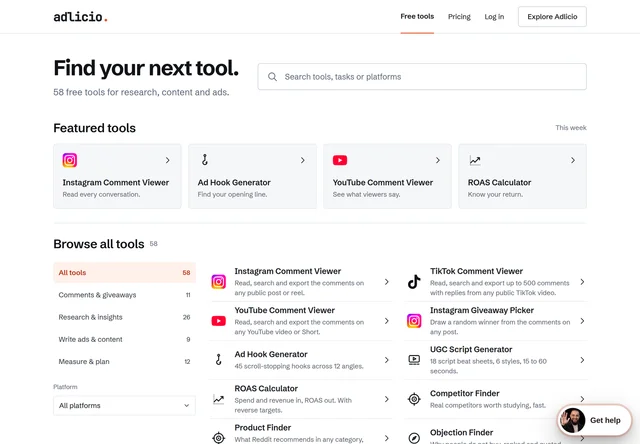Focus the Search tools, tasks or platforms field
Image resolution: width=640 pixels, height=444 pixels.
[x=422, y=77]
